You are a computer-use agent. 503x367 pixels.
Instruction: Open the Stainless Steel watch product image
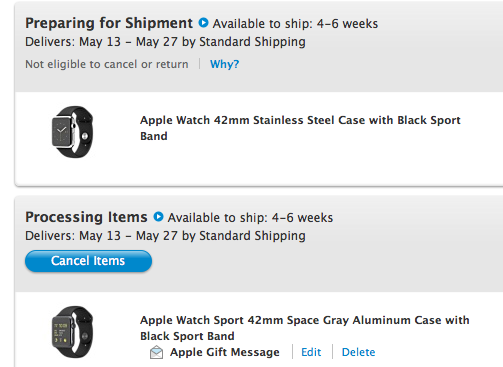point(72,132)
